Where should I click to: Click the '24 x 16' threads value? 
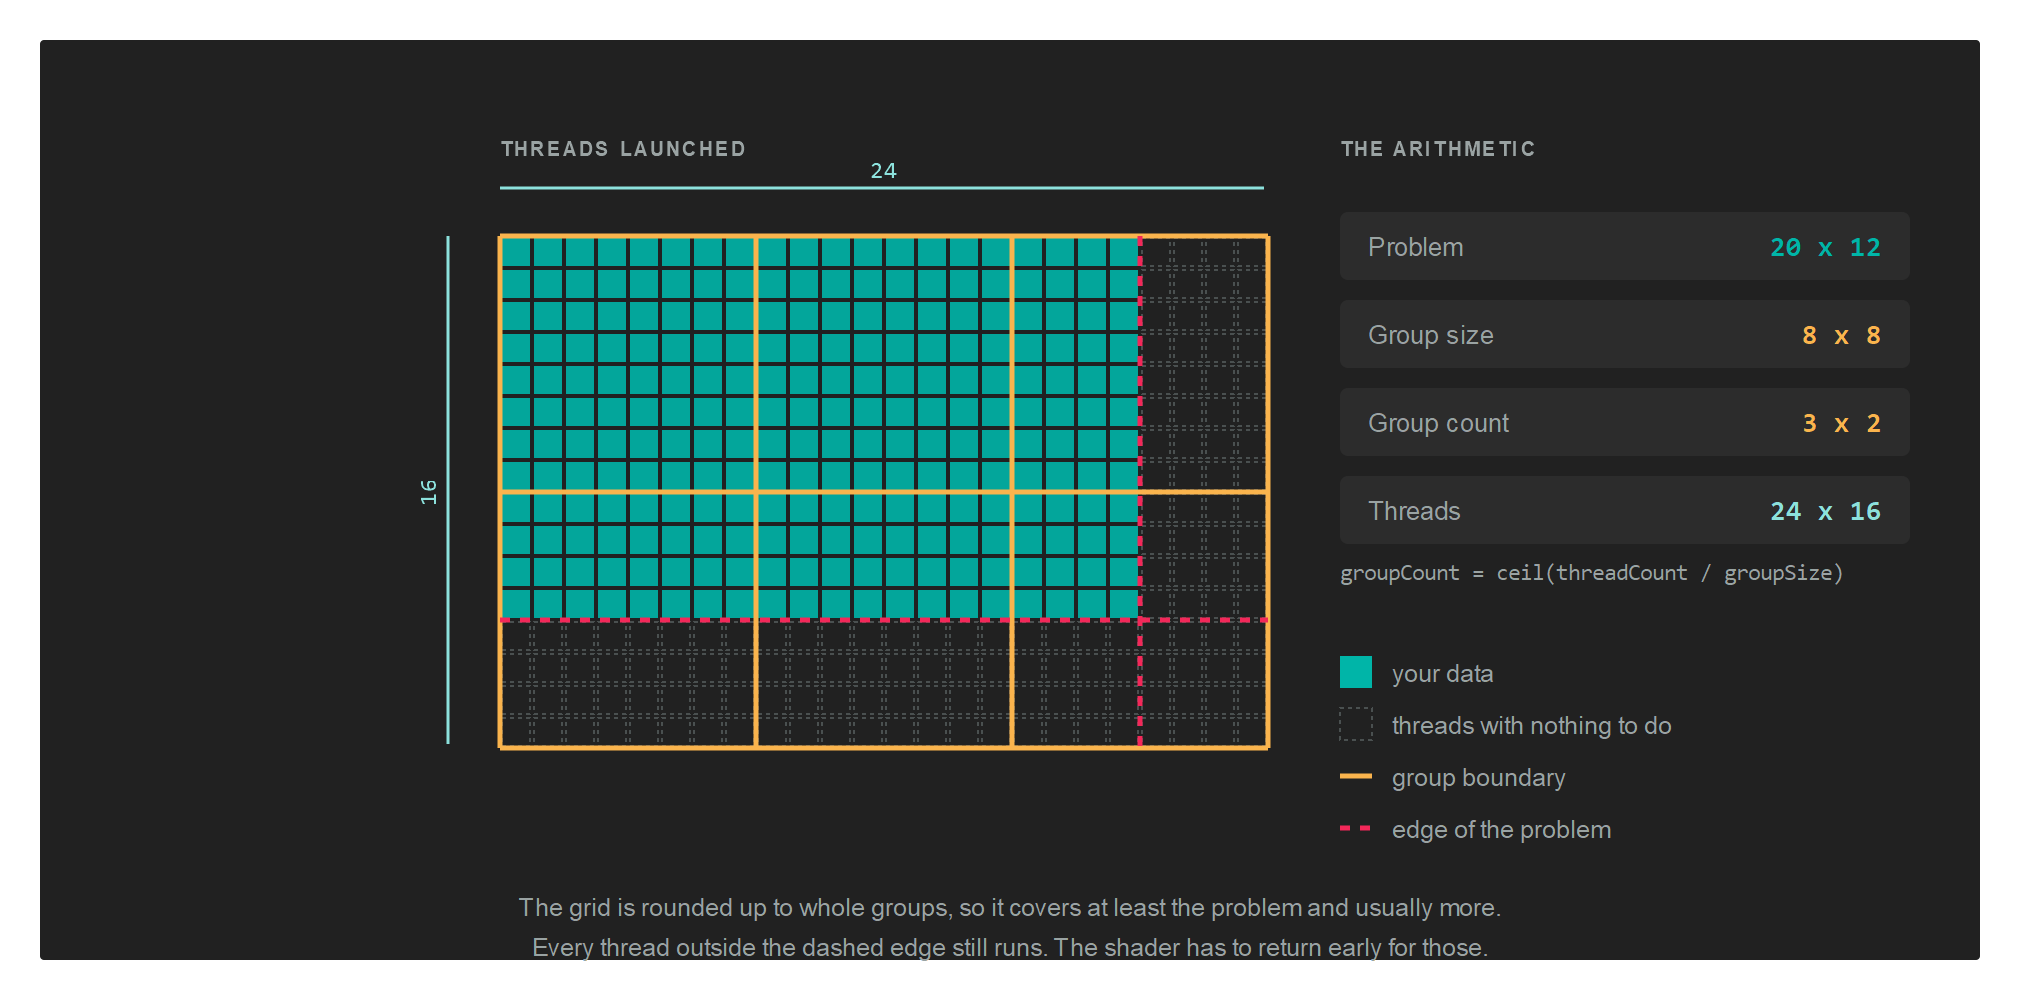pyautogui.click(x=1825, y=511)
